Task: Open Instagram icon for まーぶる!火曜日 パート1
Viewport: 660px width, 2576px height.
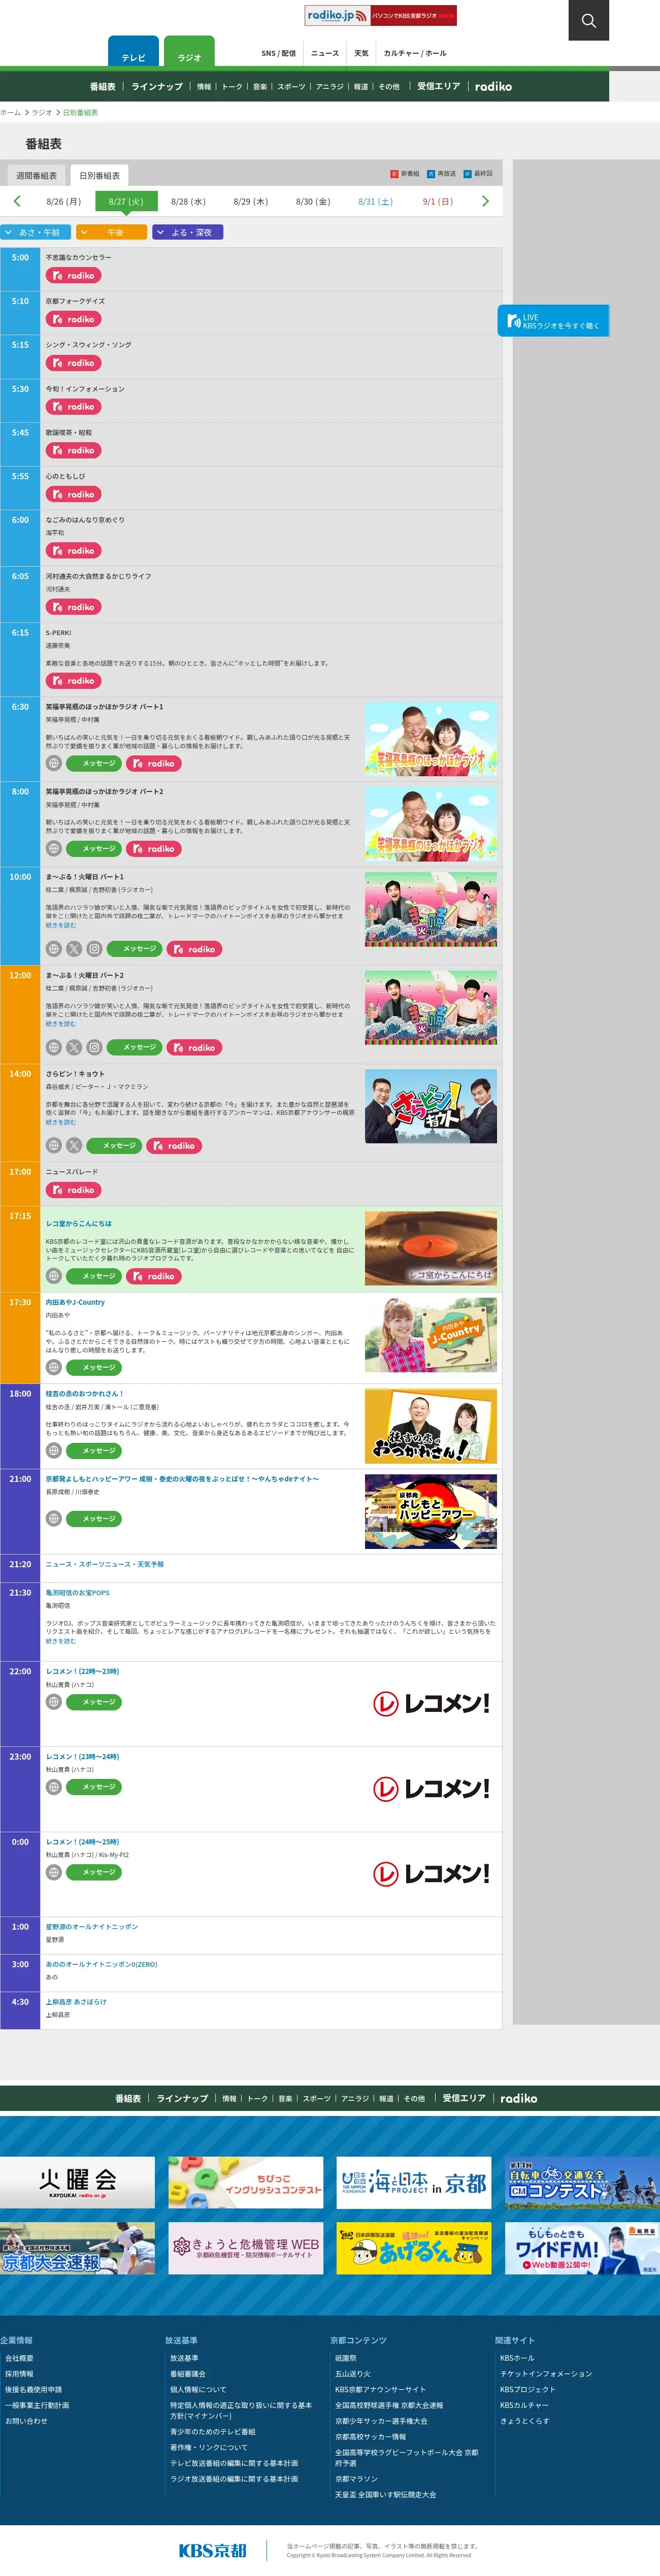Action: click(x=94, y=949)
